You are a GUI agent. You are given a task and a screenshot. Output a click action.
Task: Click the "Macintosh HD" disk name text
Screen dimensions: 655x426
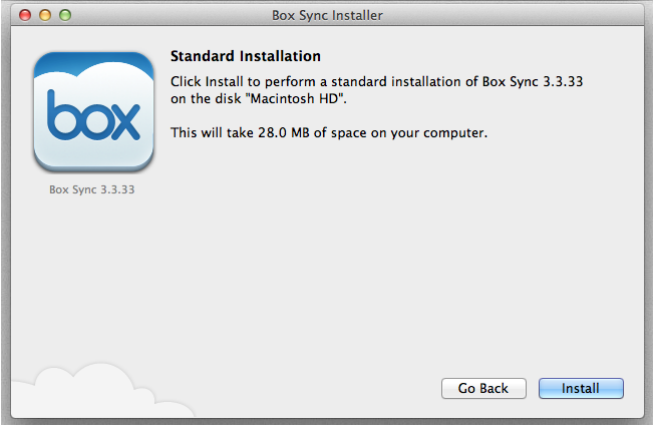click(x=294, y=99)
